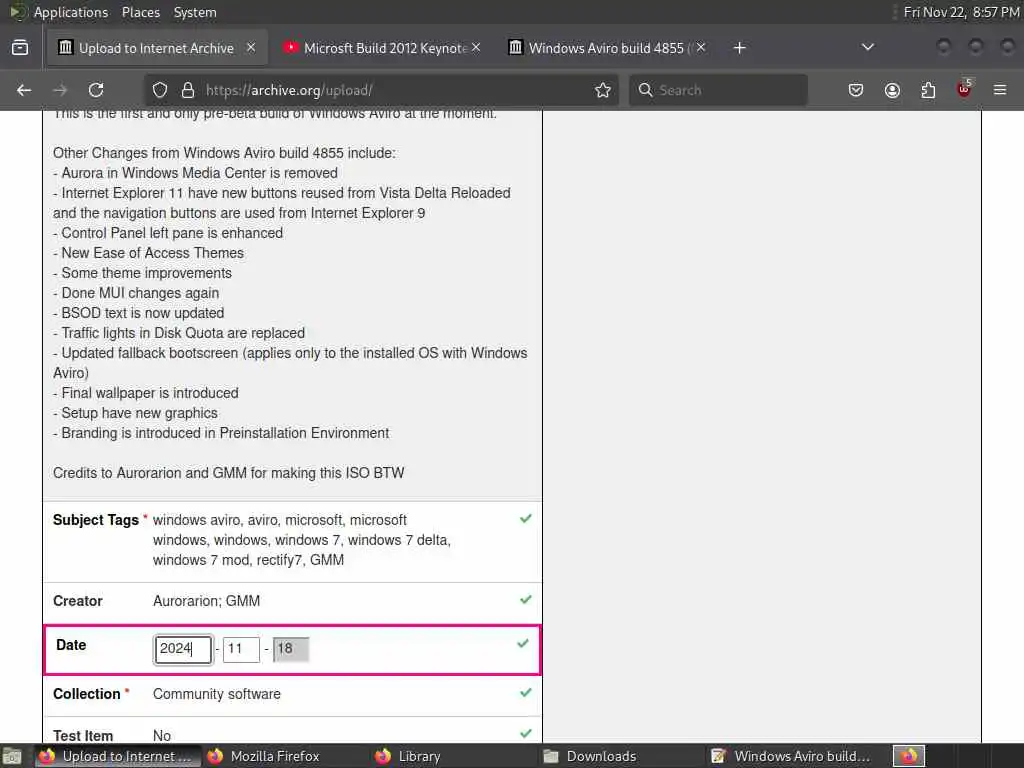Click the padlock site security icon
This screenshot has width=1024, height=768.
tap(188, 90)
